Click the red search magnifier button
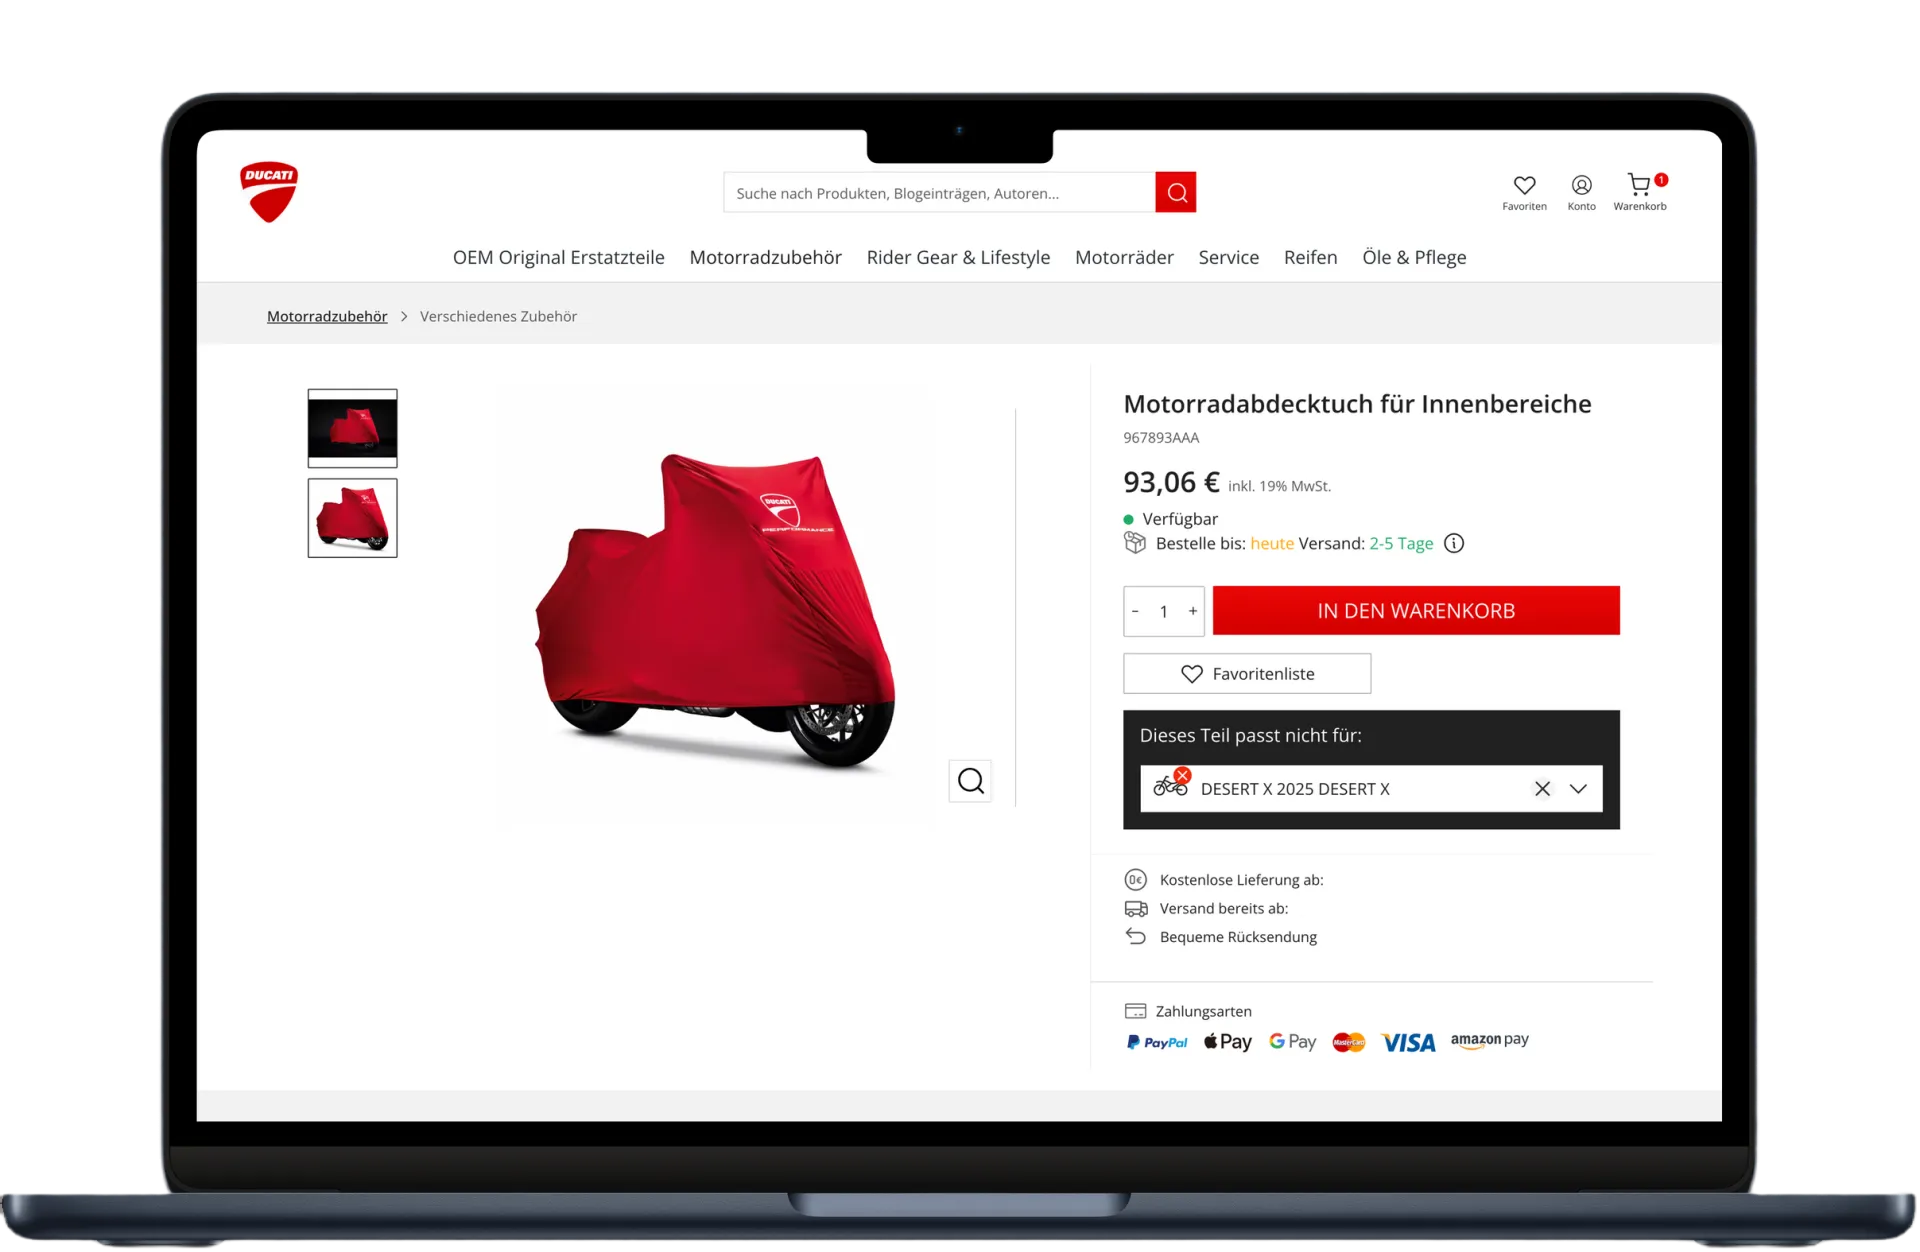Screen dimensions: 1920x1252 click(1176, 192)
